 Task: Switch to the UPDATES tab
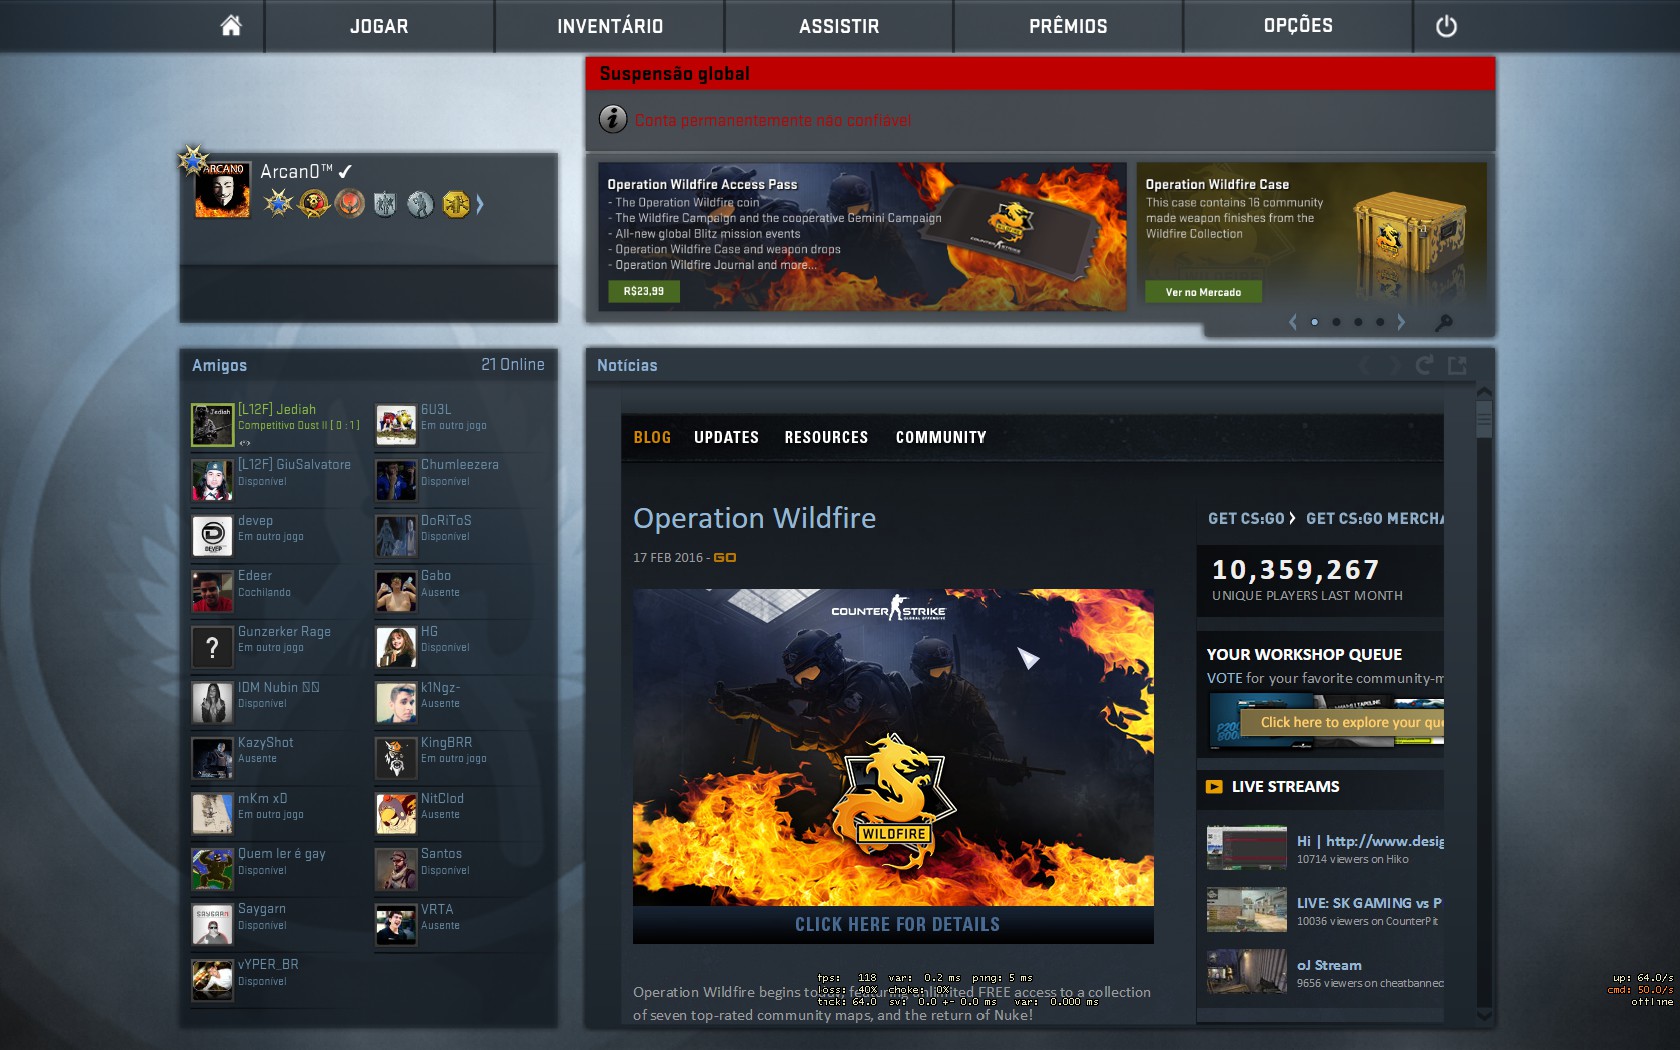tap(726, 438)
